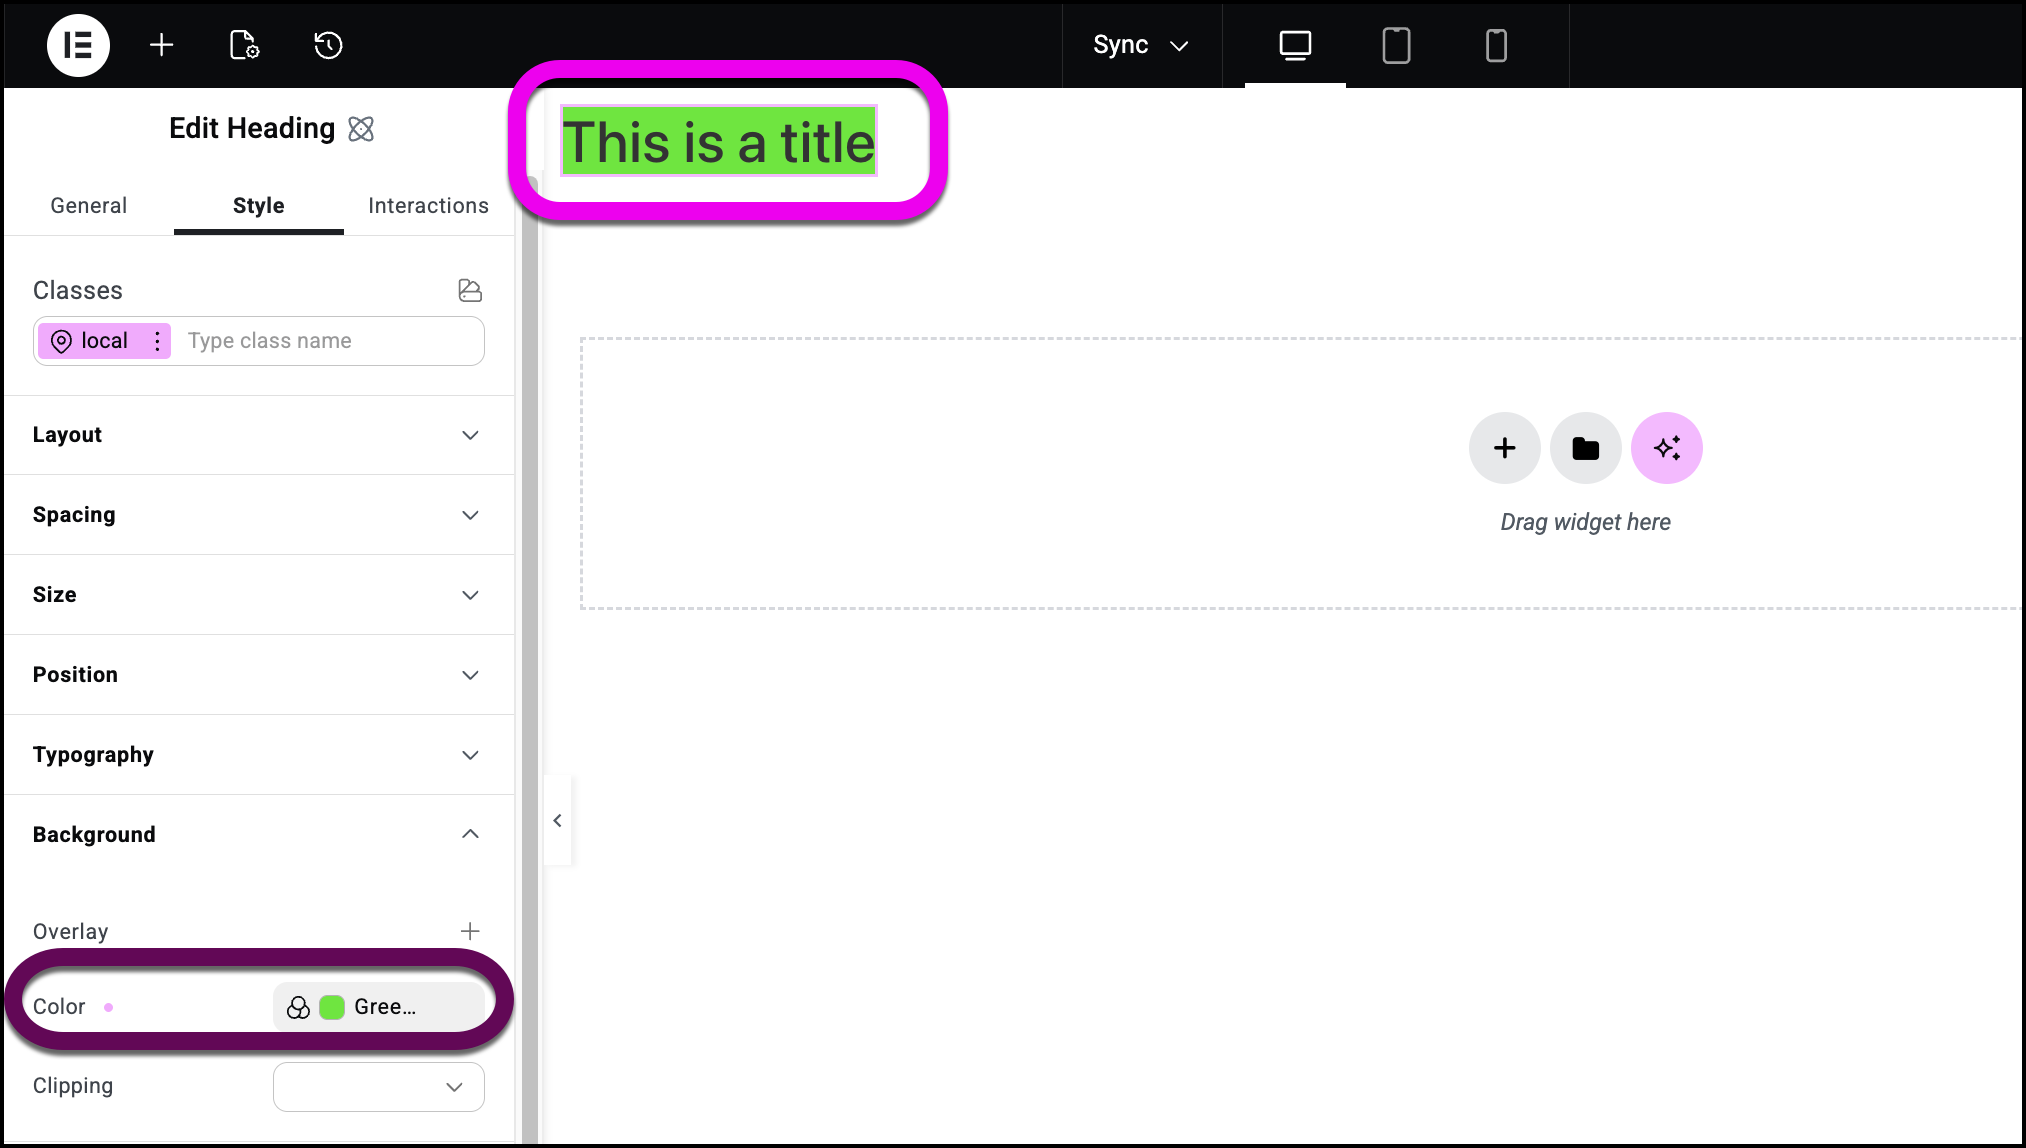2026x1148 pixels.
Task: Open the revision history icon
Action: [326, 45]
